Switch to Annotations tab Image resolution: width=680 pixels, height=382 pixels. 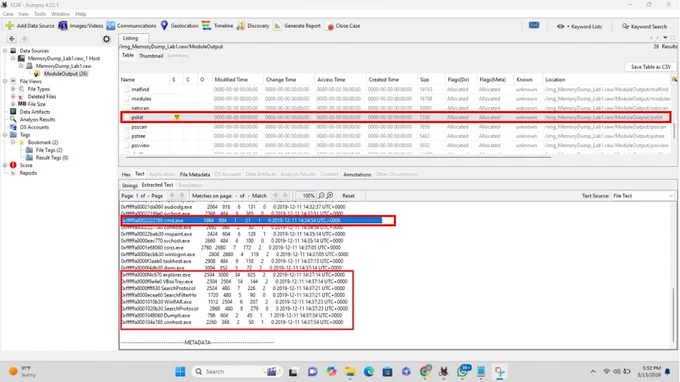click(357, 174)
